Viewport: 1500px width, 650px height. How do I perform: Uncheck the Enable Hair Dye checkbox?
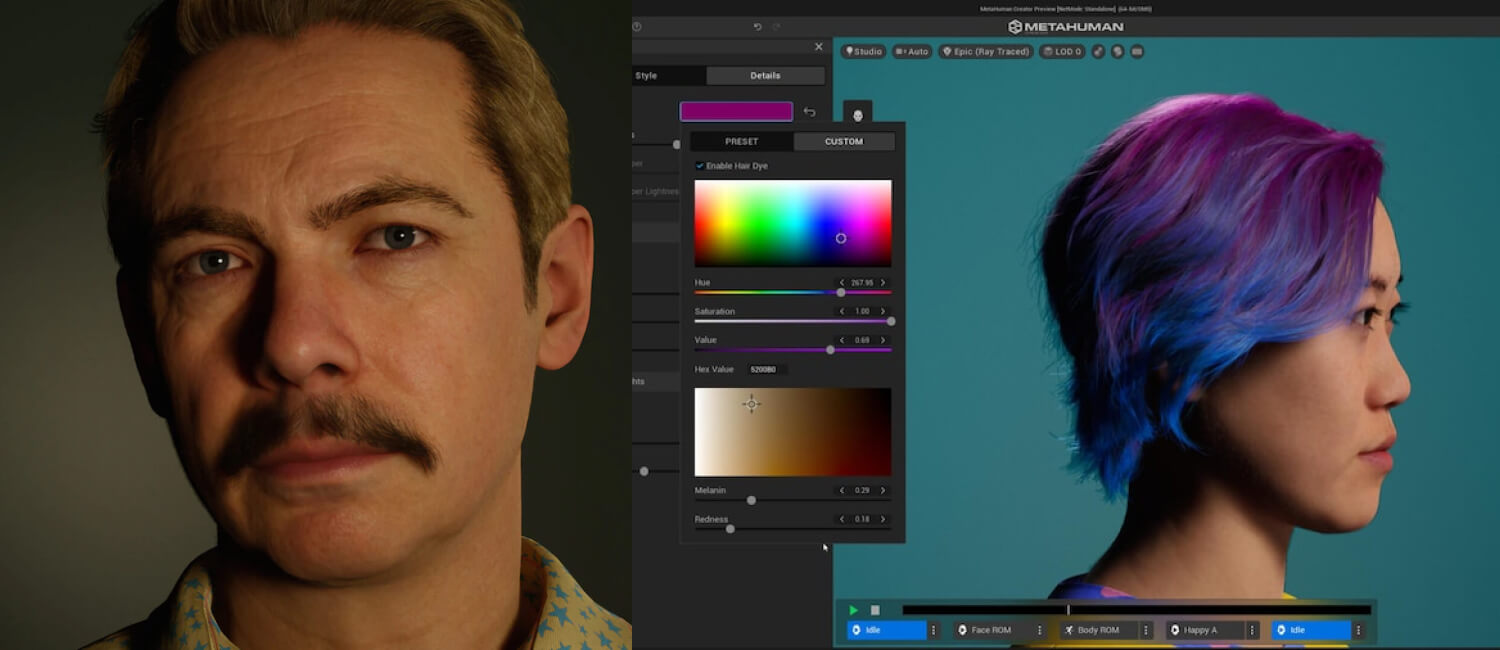coord(700,166)
